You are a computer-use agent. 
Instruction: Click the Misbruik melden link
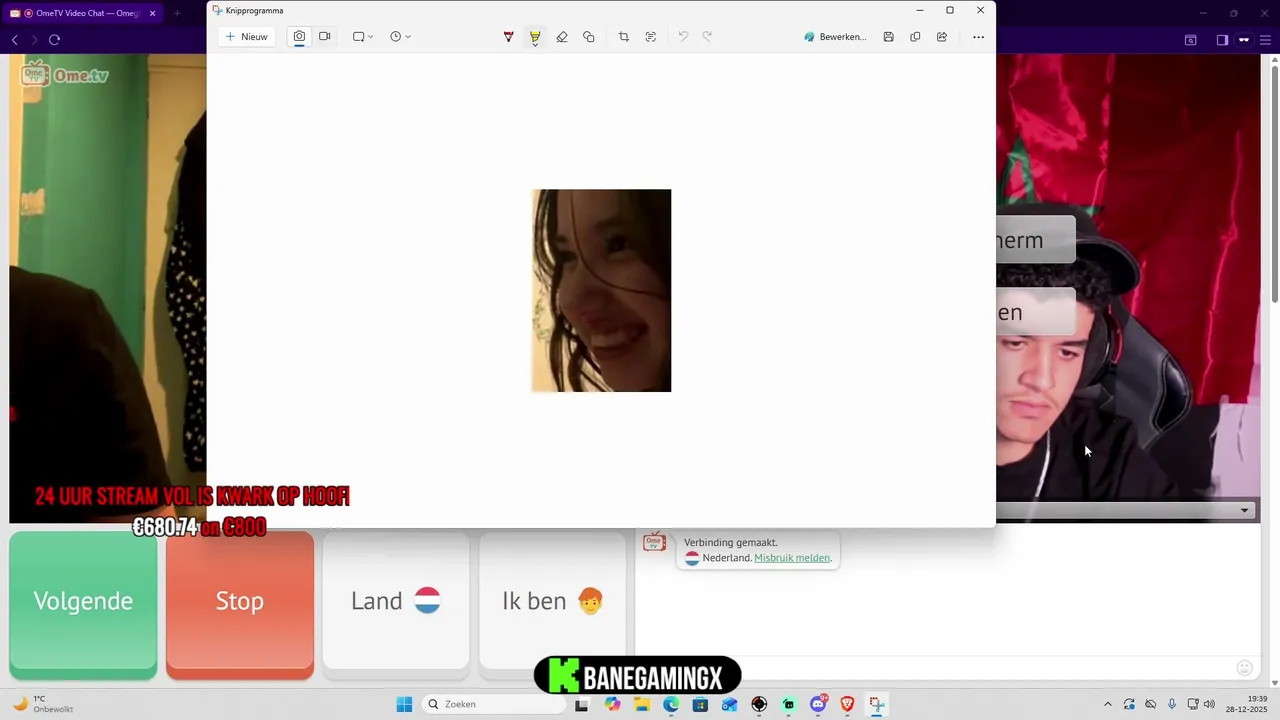tap(792, 558)
